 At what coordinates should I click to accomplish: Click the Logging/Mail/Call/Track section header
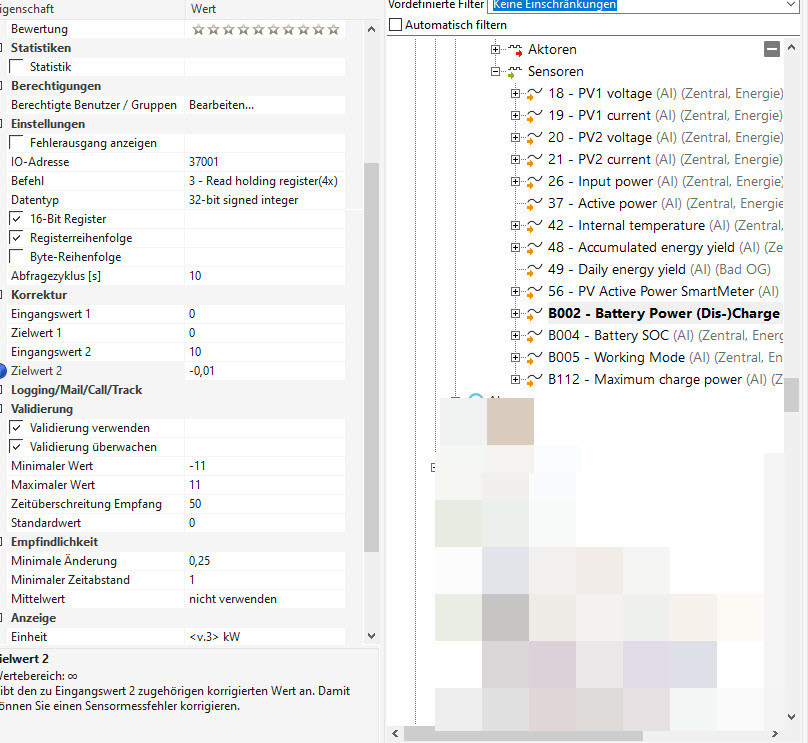[76, 390]
